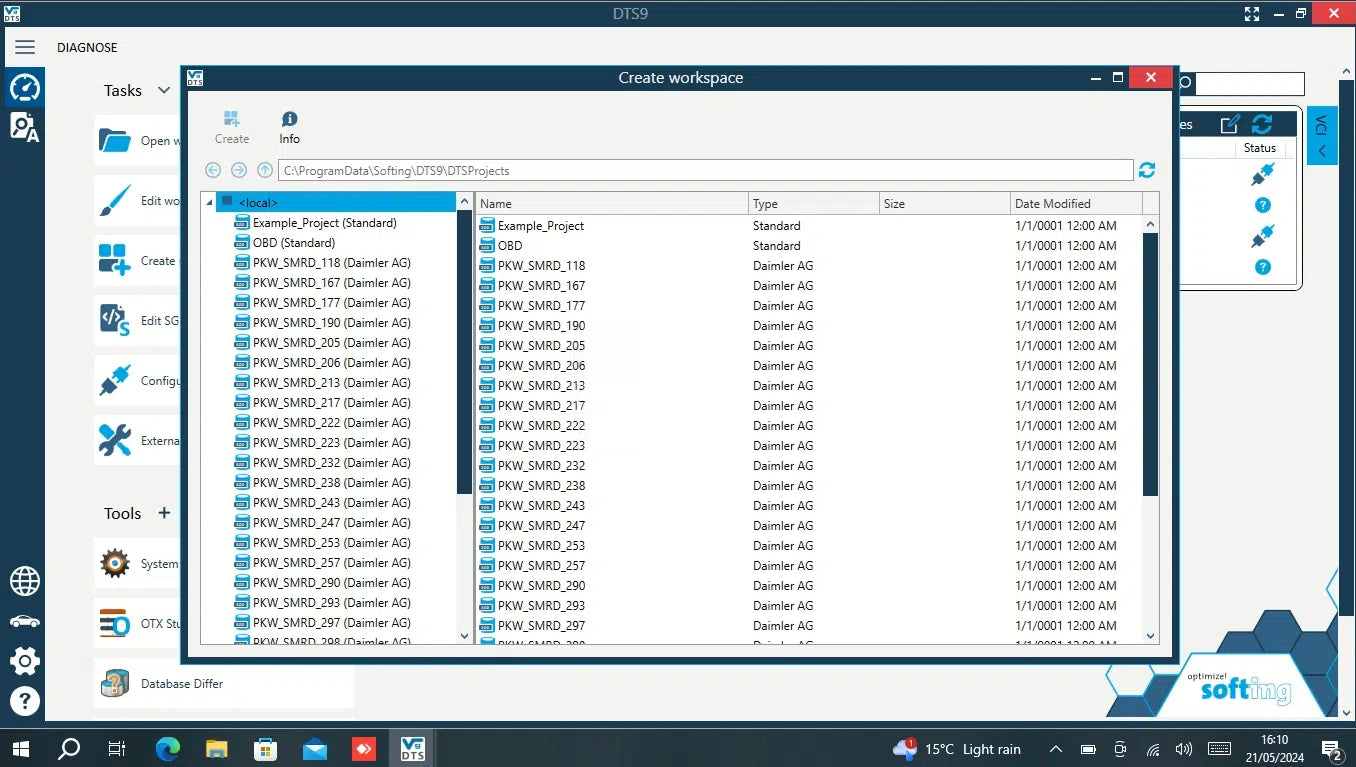1356x767 pixels.
Task: Collapse the Tasks section chevron
Action: click(164, 90)
